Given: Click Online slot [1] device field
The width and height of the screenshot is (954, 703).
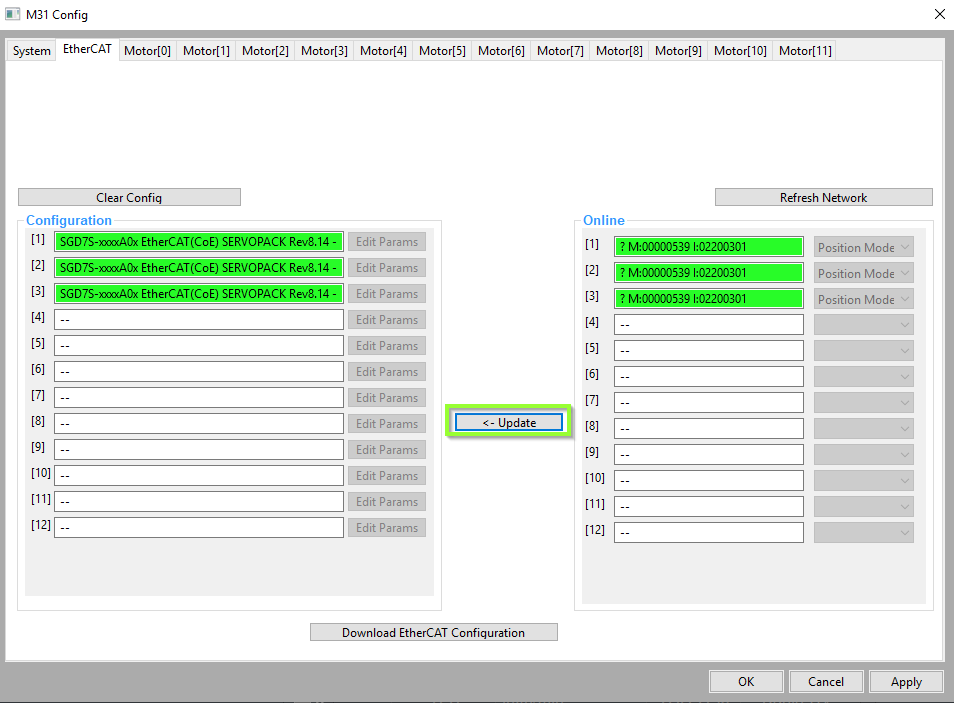Looking at the screenshot, I should point(709,247).
